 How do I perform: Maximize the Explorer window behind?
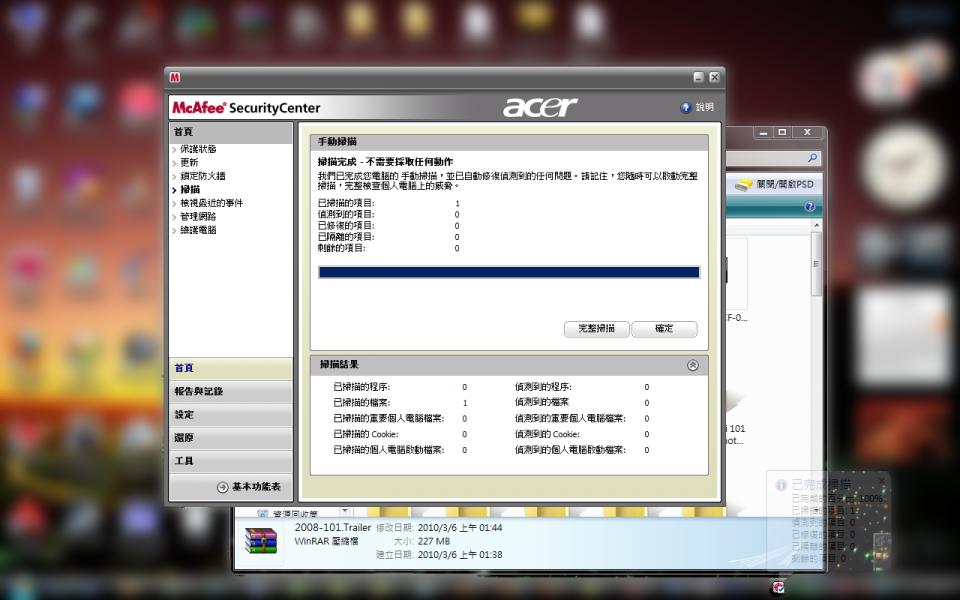pyautogui.click(x=782, y=132)
